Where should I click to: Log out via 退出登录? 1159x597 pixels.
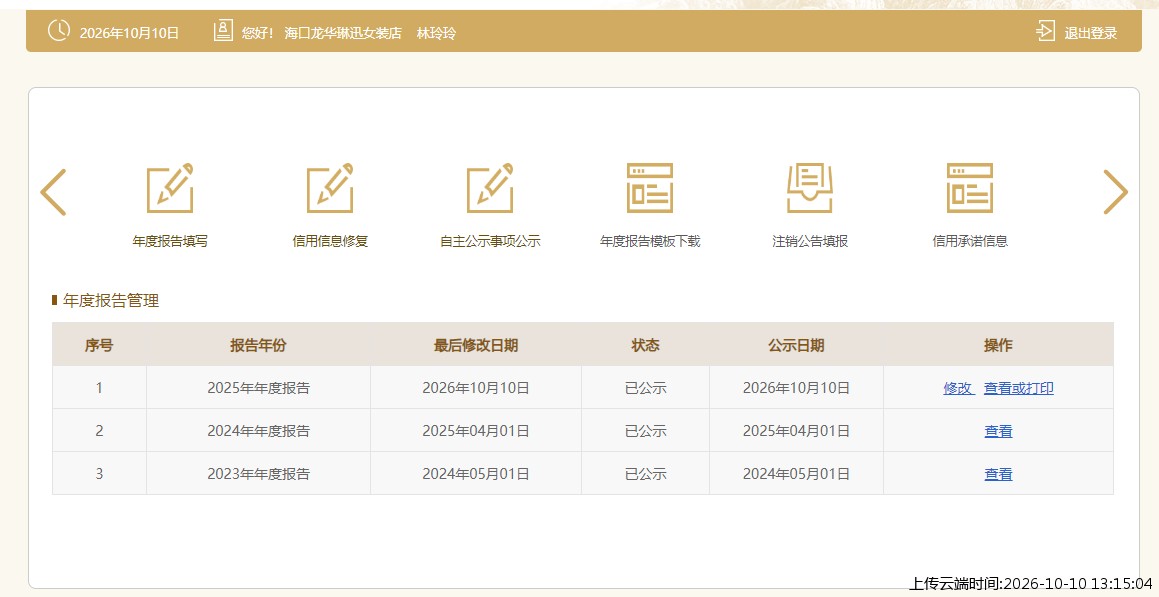tap(1090, 33)
